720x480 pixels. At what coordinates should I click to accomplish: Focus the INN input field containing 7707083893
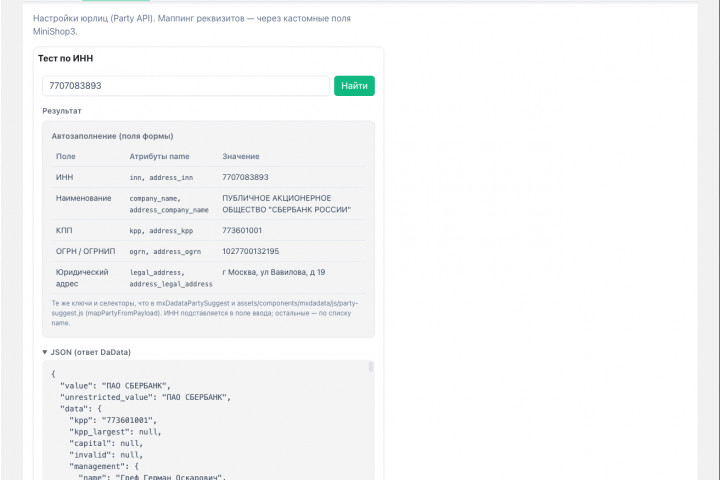point(185,86)
